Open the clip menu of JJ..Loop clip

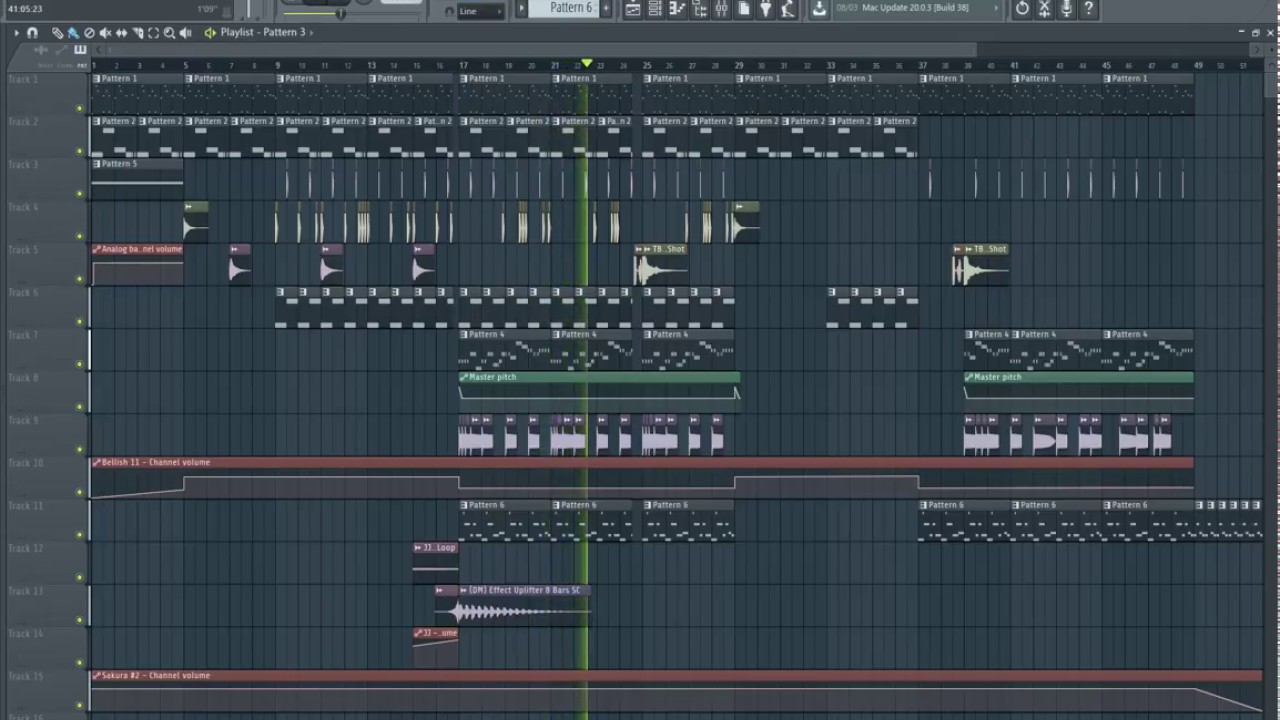pyautogui.click(x=418, y=548)
